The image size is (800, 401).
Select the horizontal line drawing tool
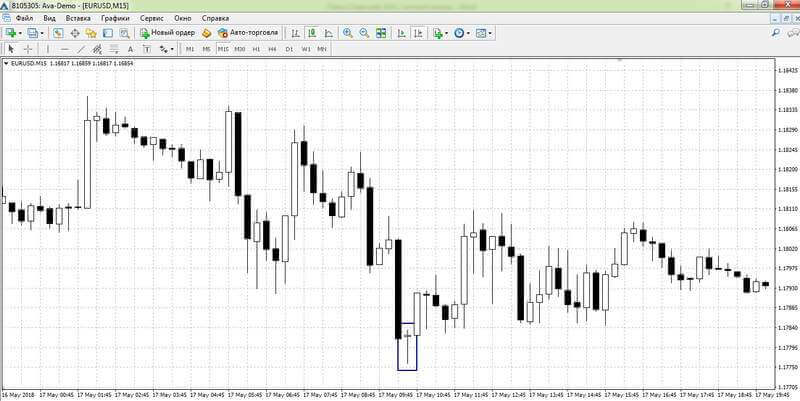64,49
